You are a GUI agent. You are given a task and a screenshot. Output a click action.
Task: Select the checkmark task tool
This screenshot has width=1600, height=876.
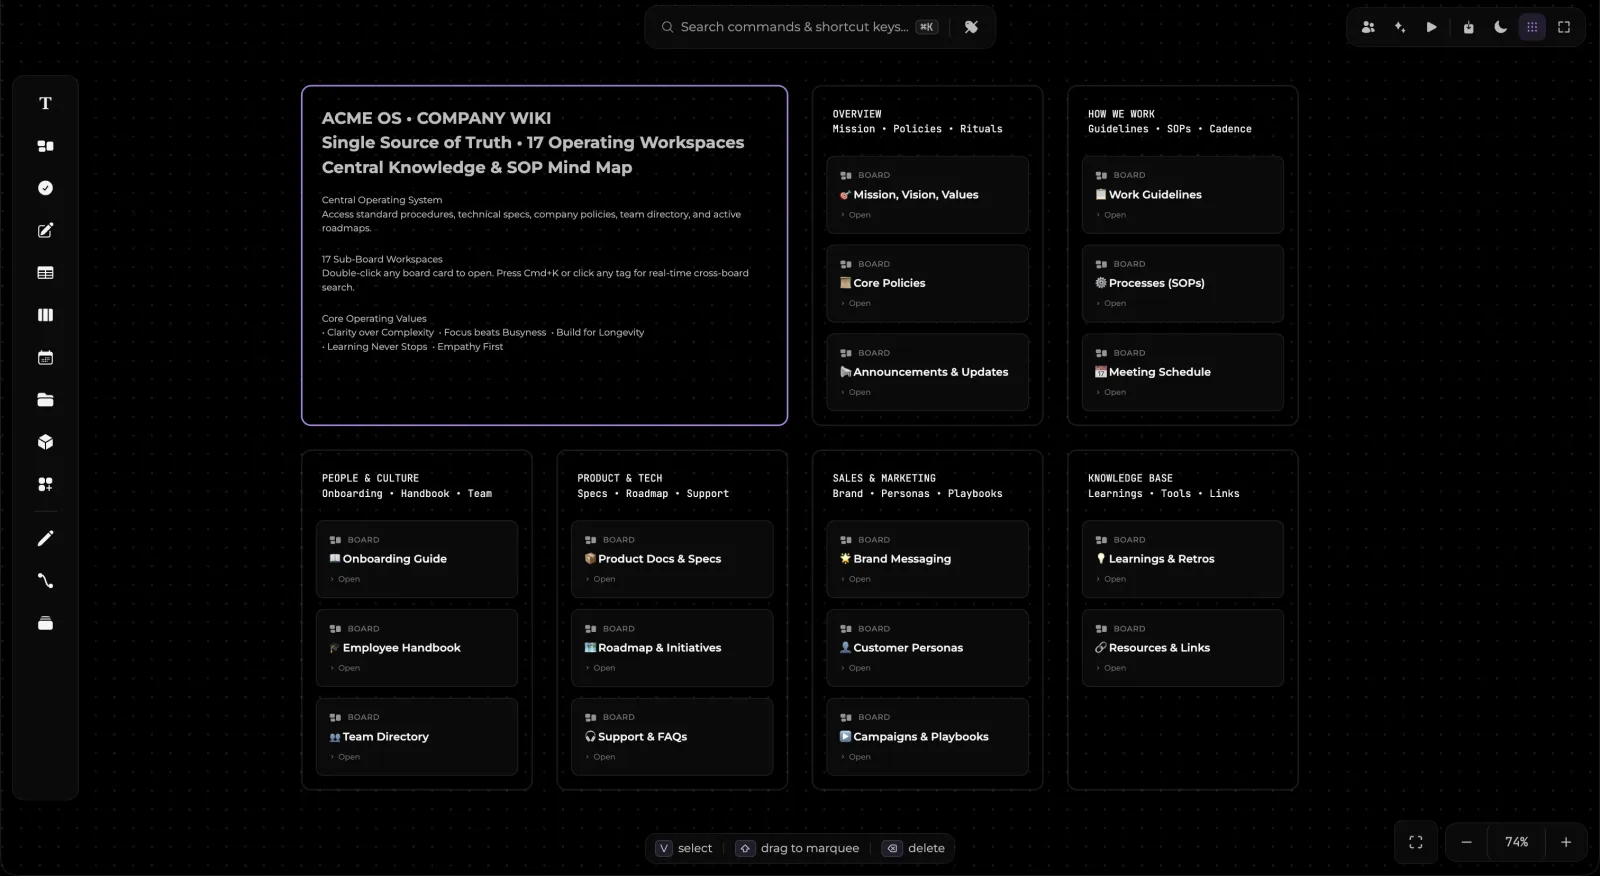click(x=45, y=188)
